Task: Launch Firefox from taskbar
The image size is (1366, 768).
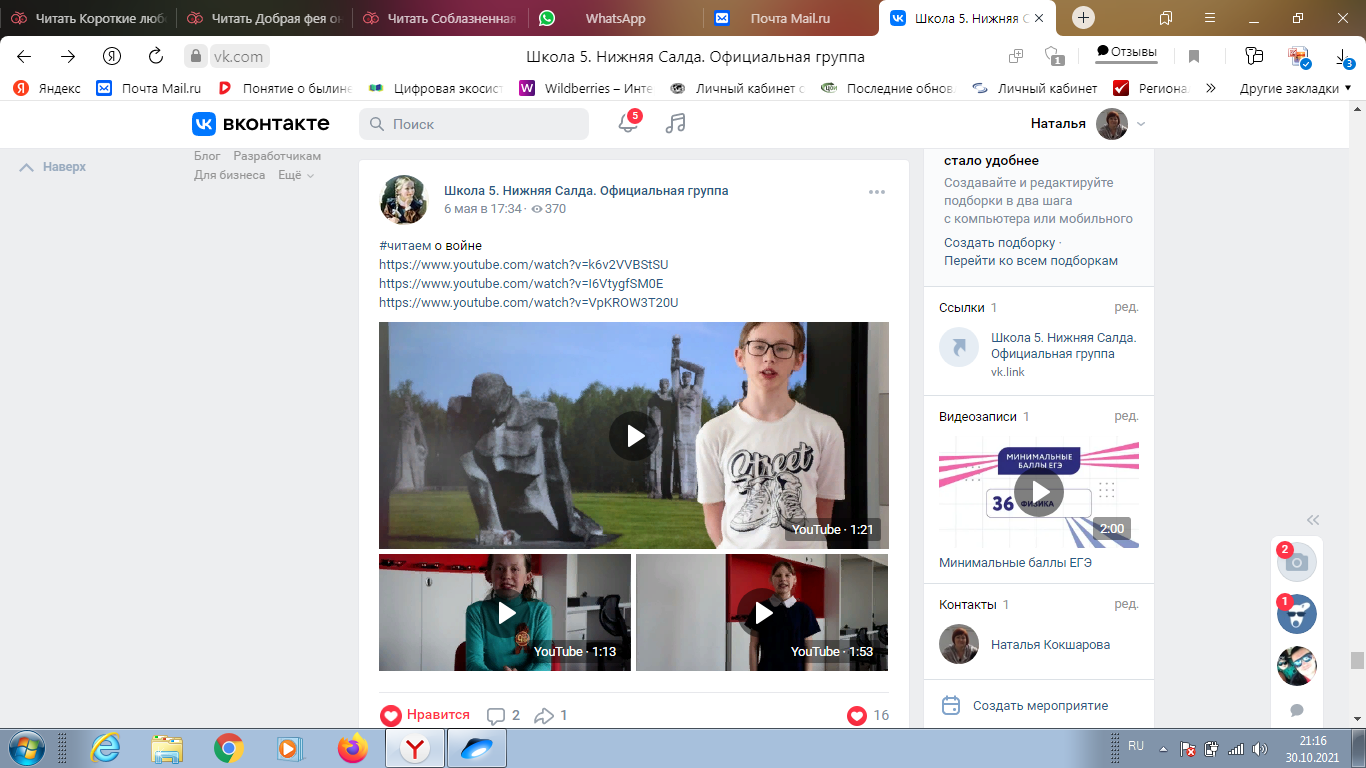Action: click(x=352, y=748)
